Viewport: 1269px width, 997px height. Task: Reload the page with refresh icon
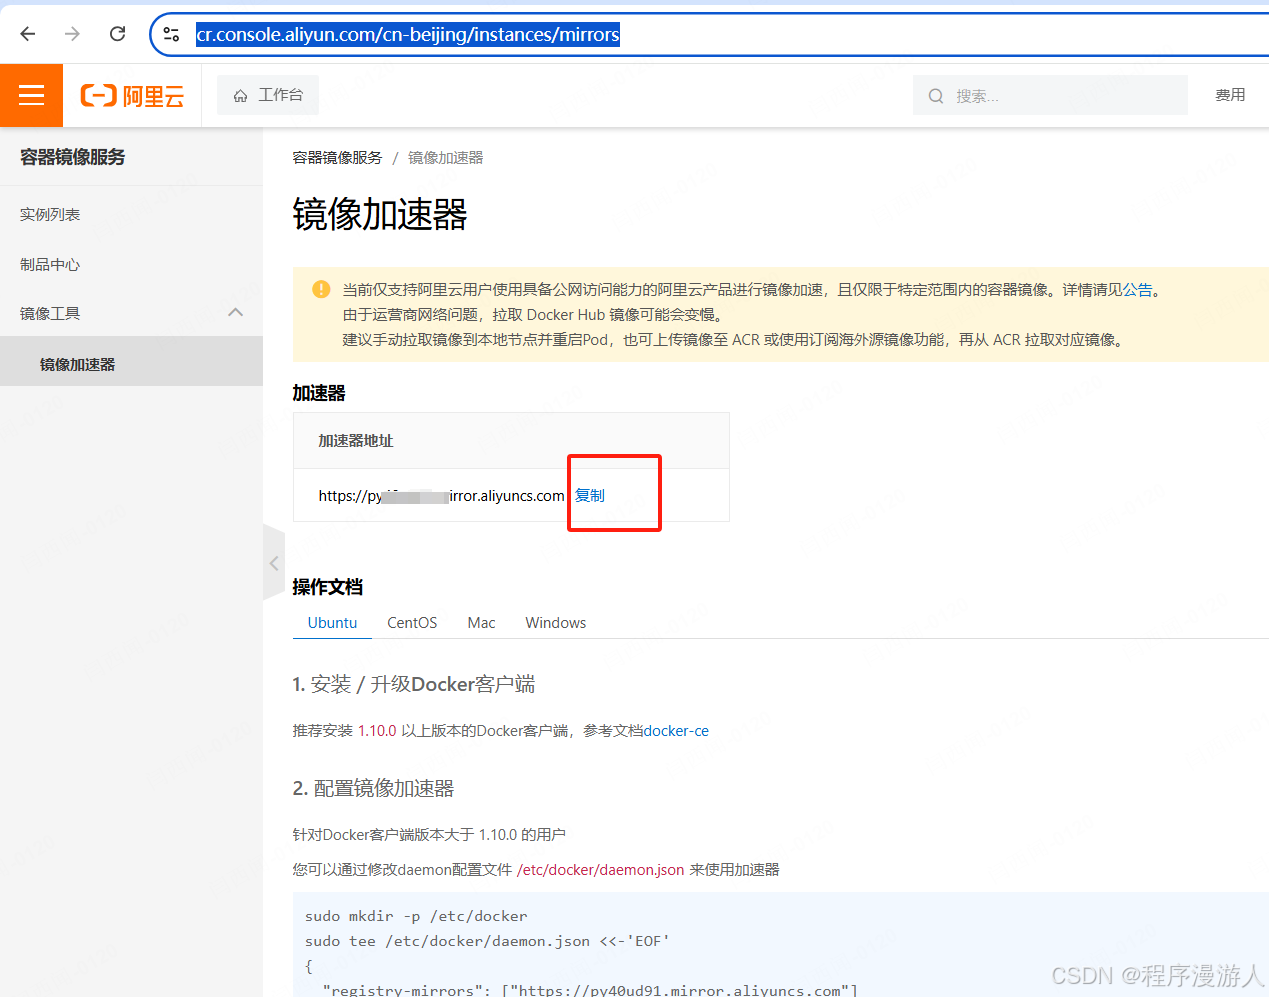pos(117,34)
